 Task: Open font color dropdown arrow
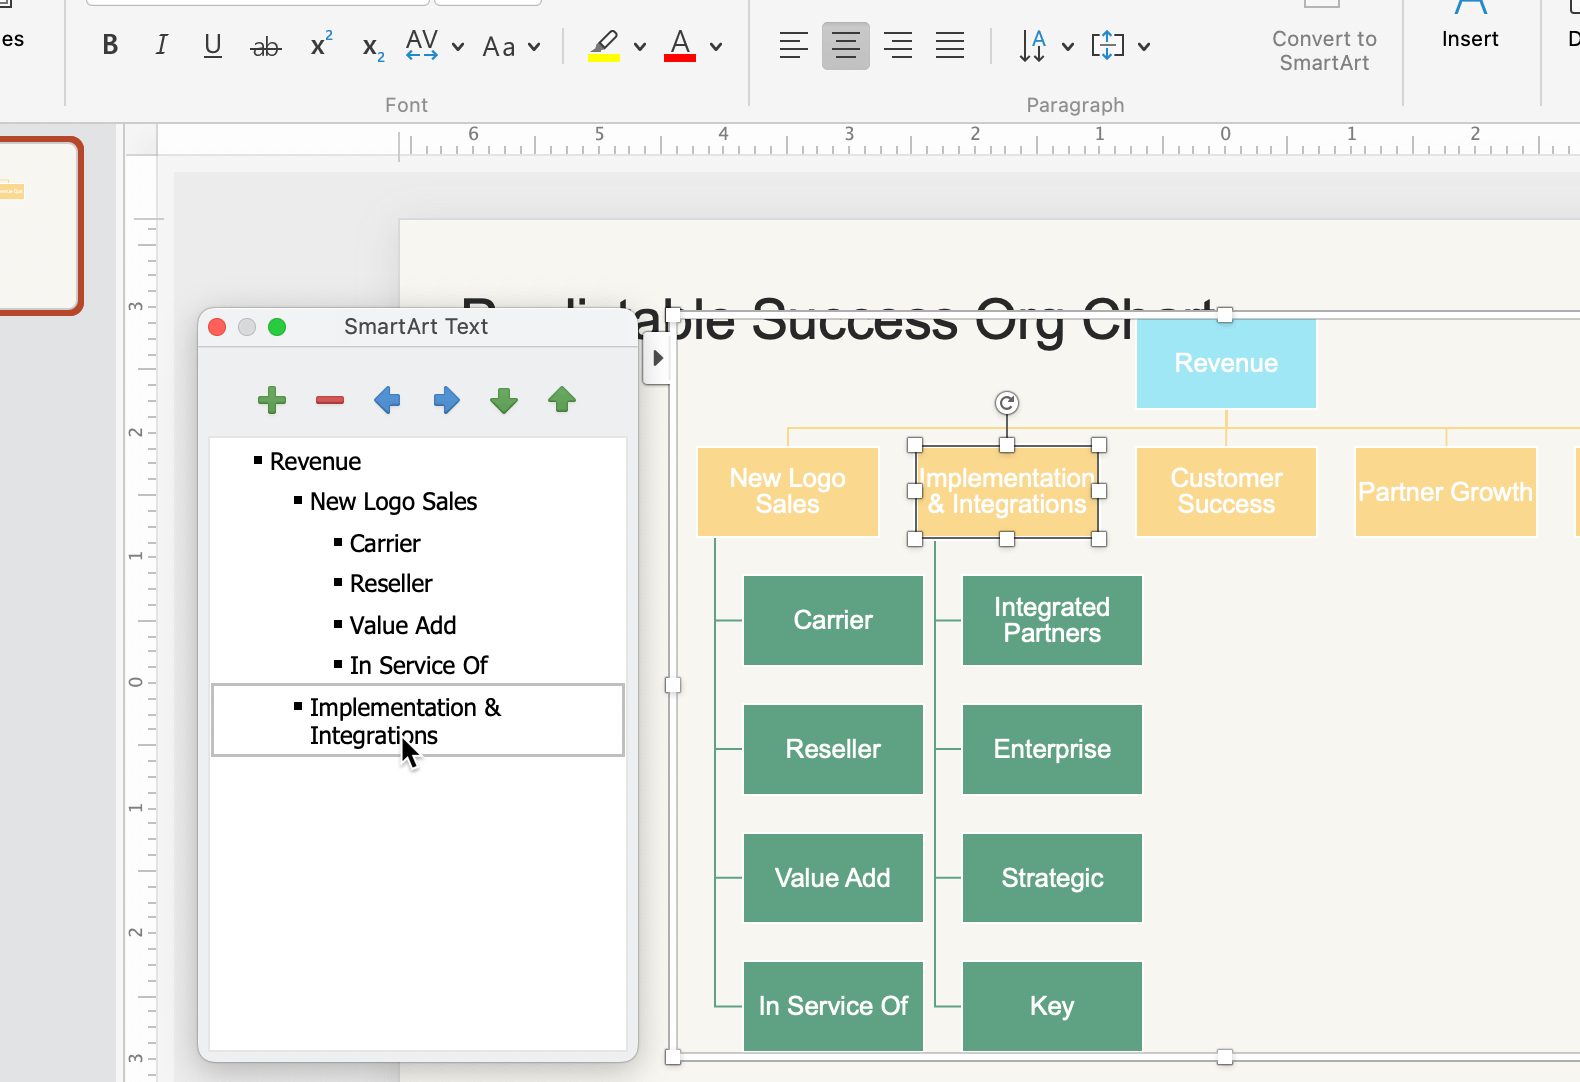tap(716, 47)
